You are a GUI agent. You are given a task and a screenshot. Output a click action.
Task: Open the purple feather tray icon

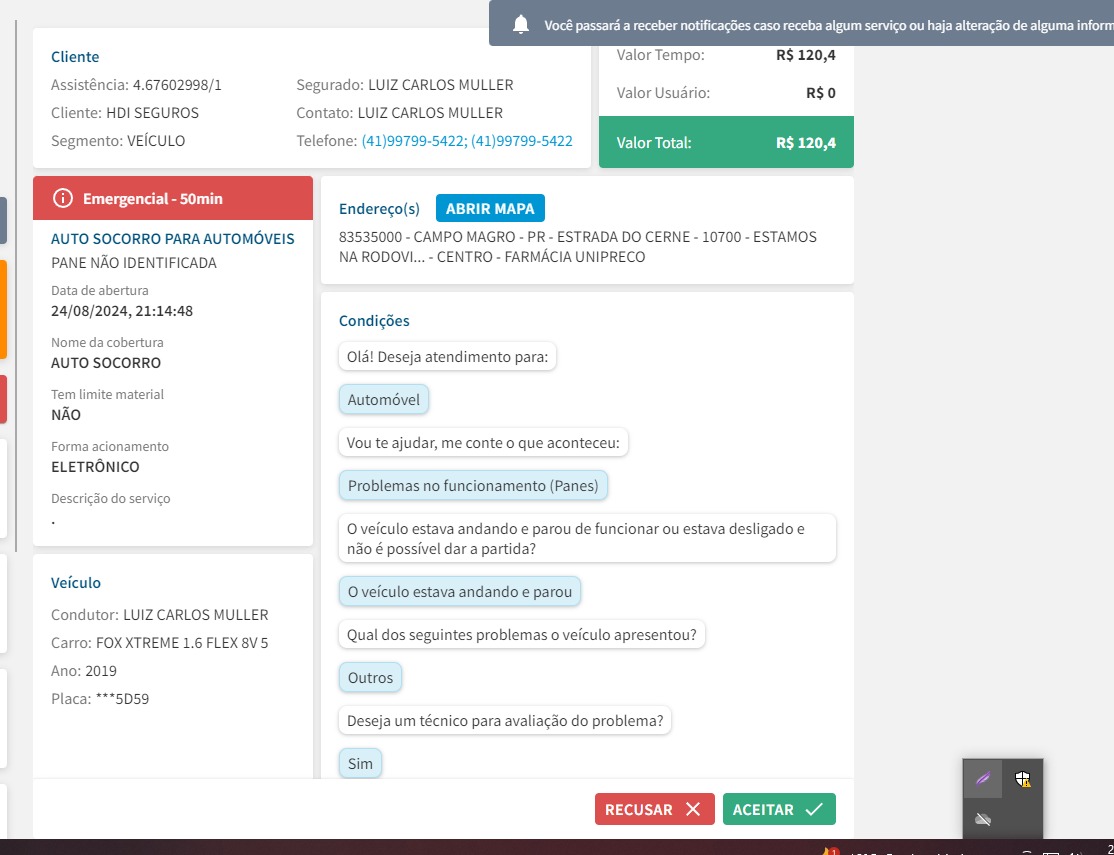tap(983, 779)
